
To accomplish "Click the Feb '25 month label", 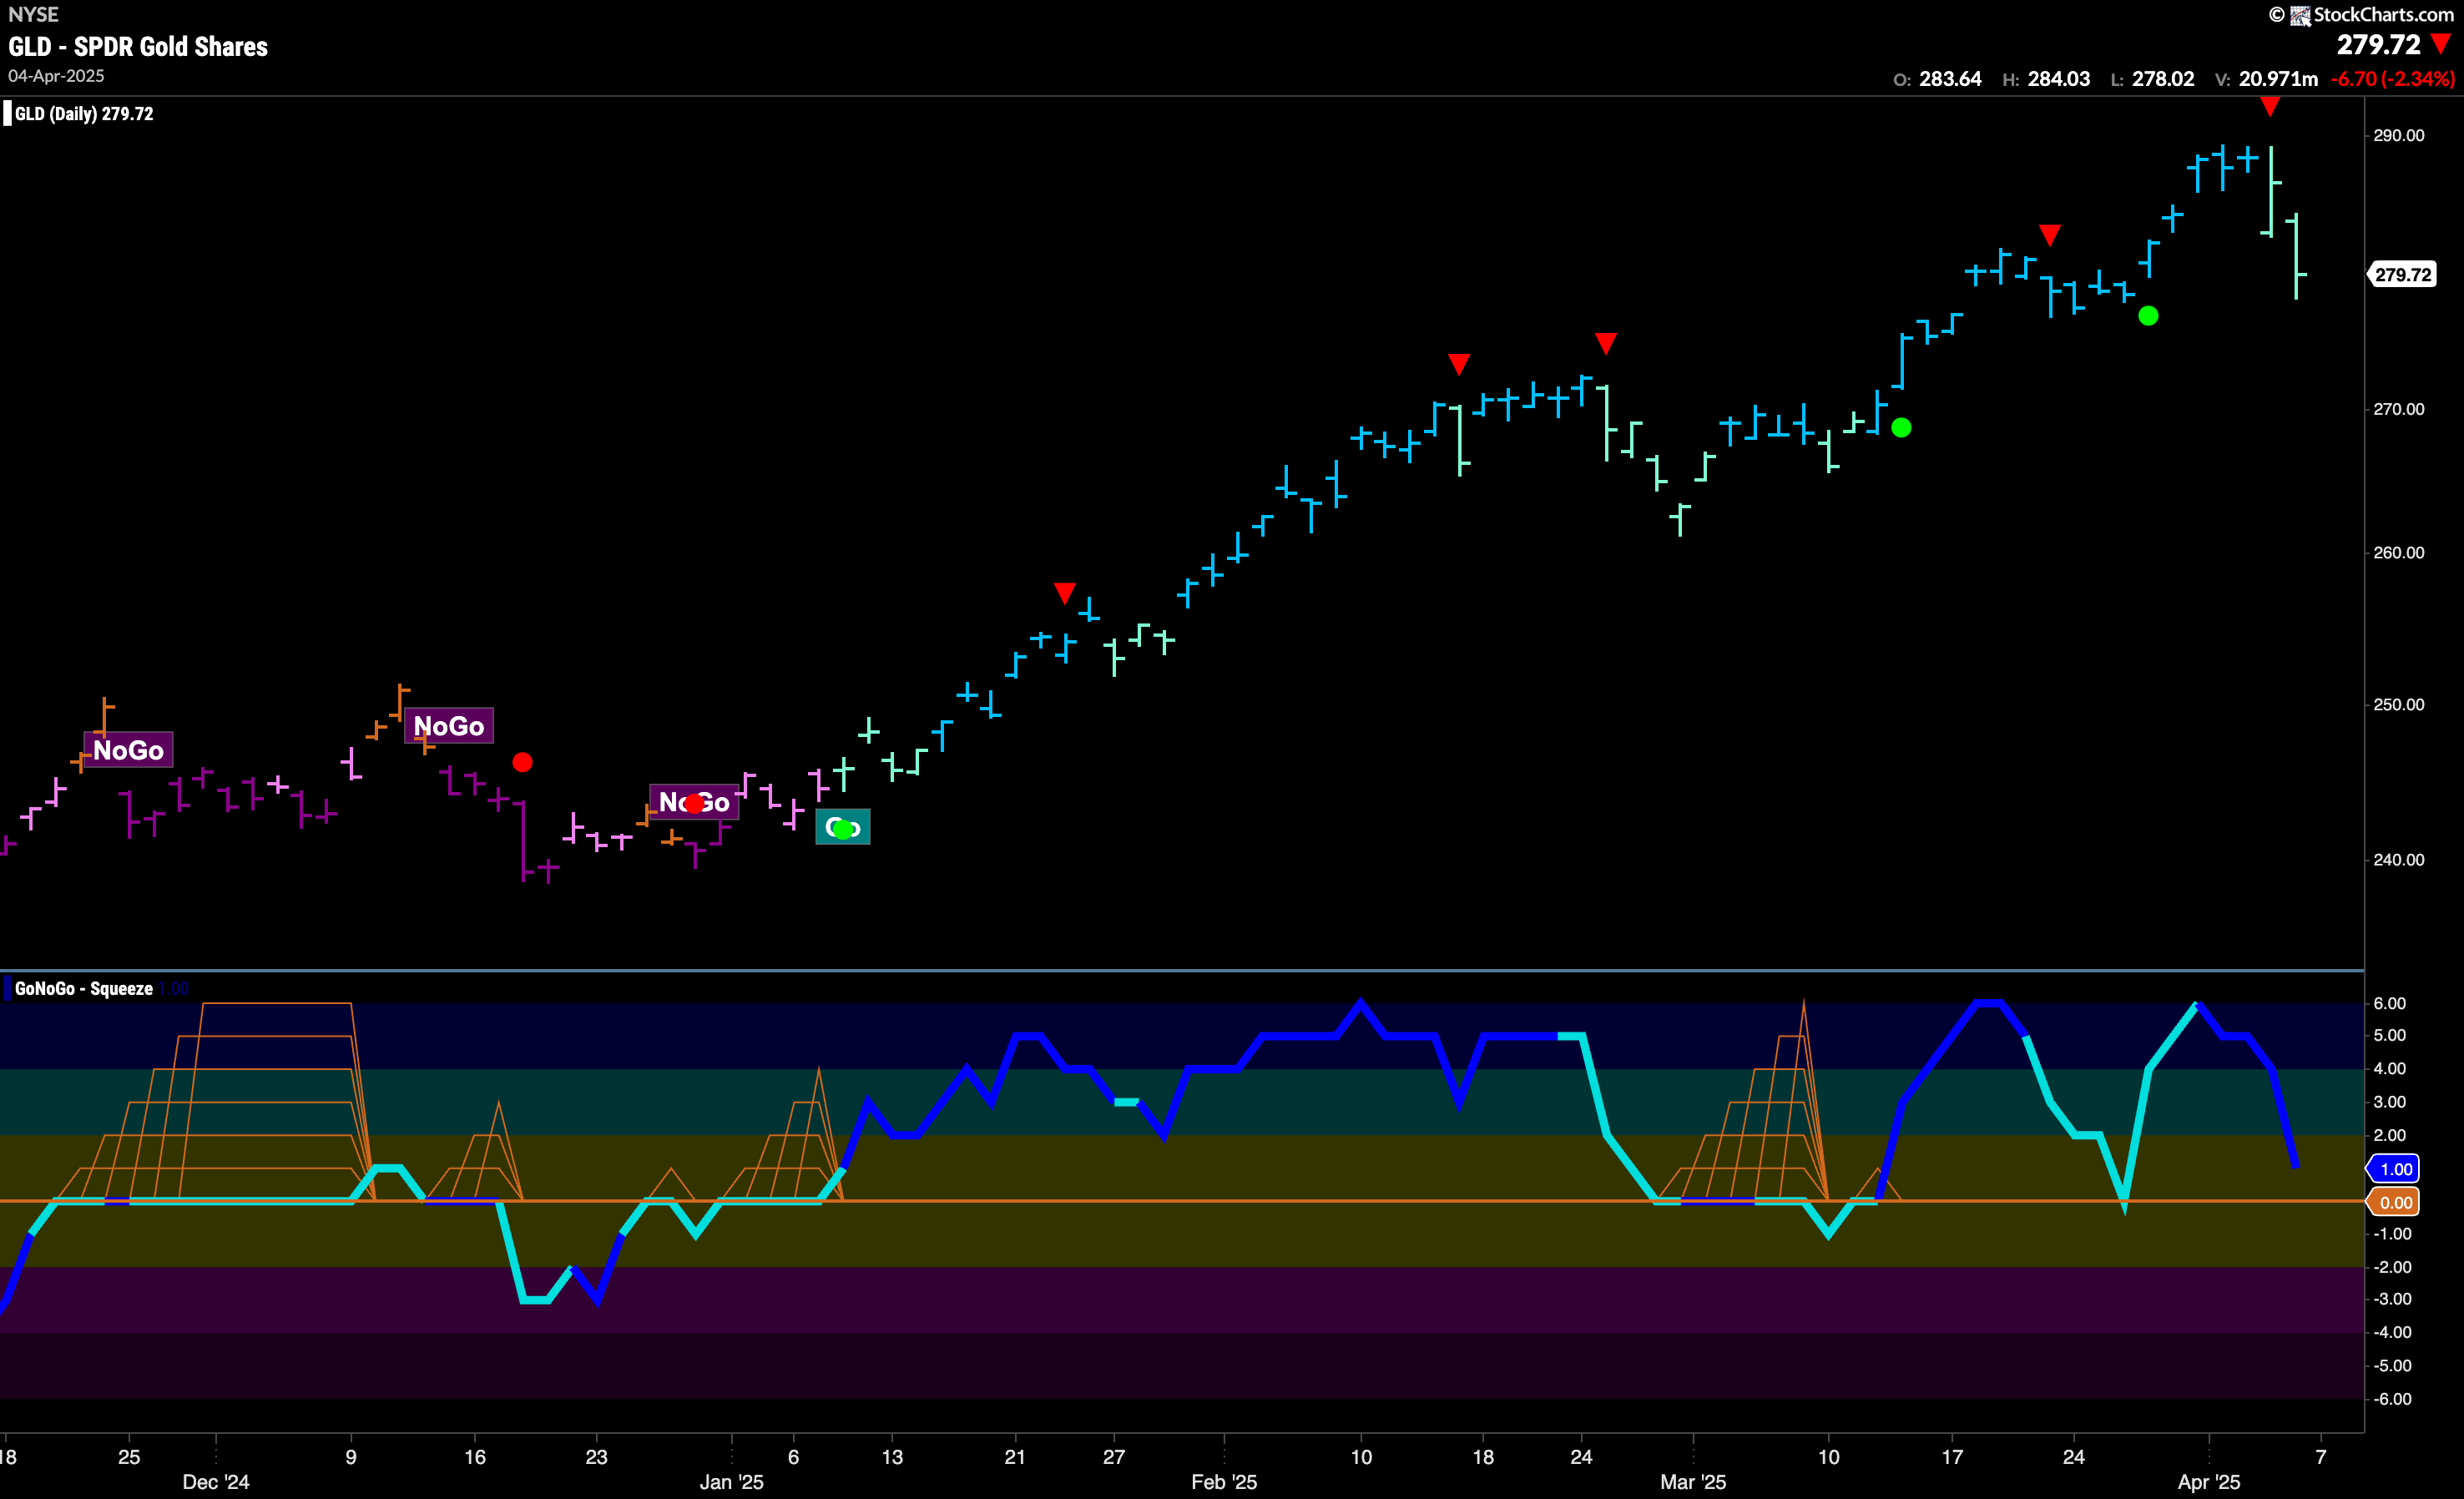I will (1224, 1482).
